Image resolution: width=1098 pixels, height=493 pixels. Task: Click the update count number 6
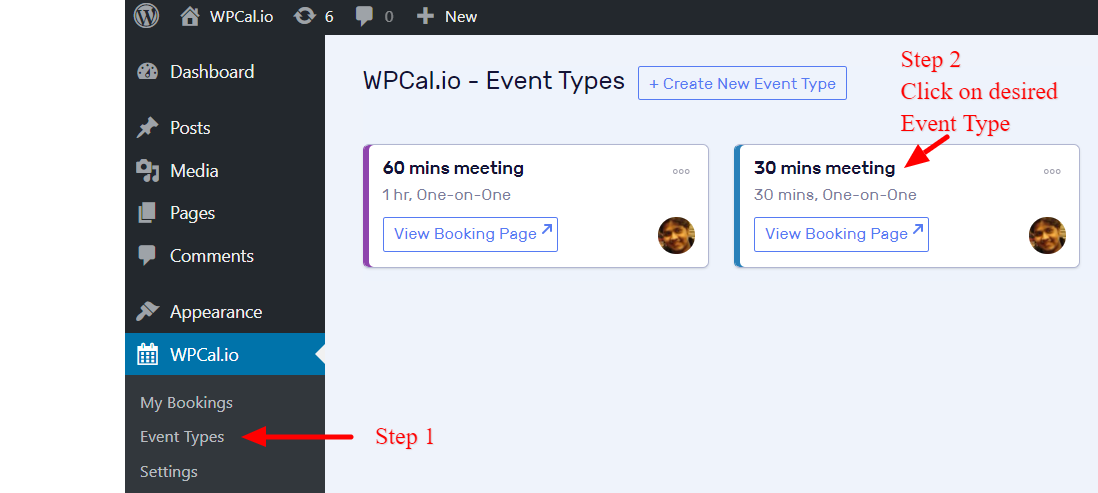point(329,17)
